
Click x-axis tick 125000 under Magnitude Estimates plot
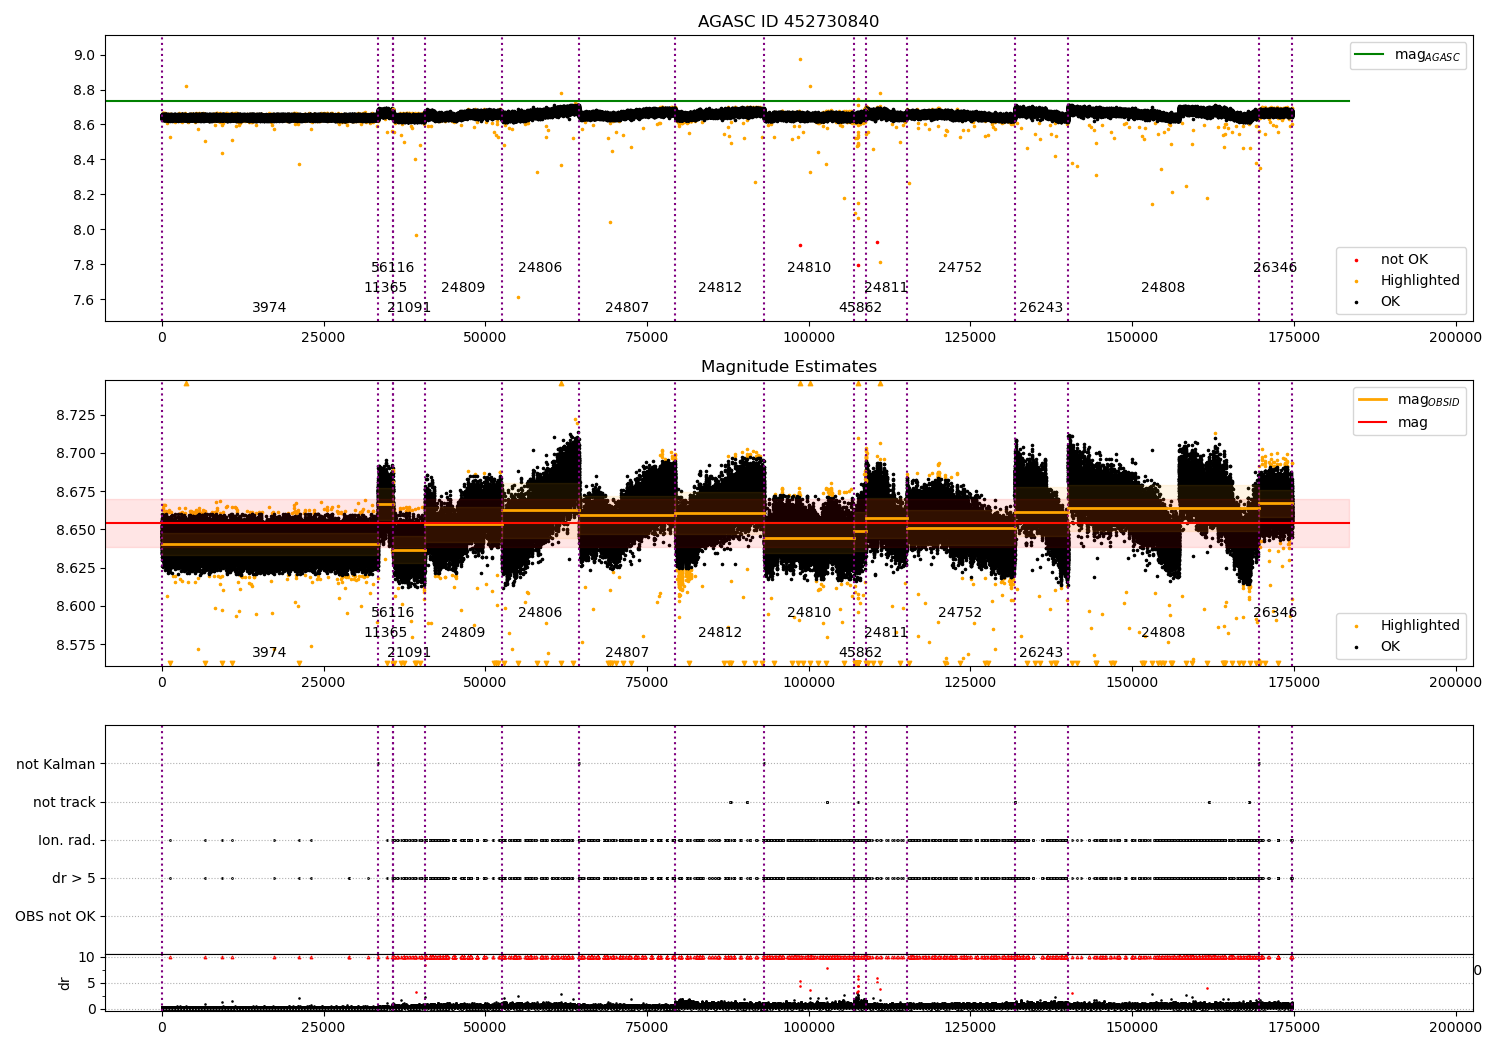(970, 683)
